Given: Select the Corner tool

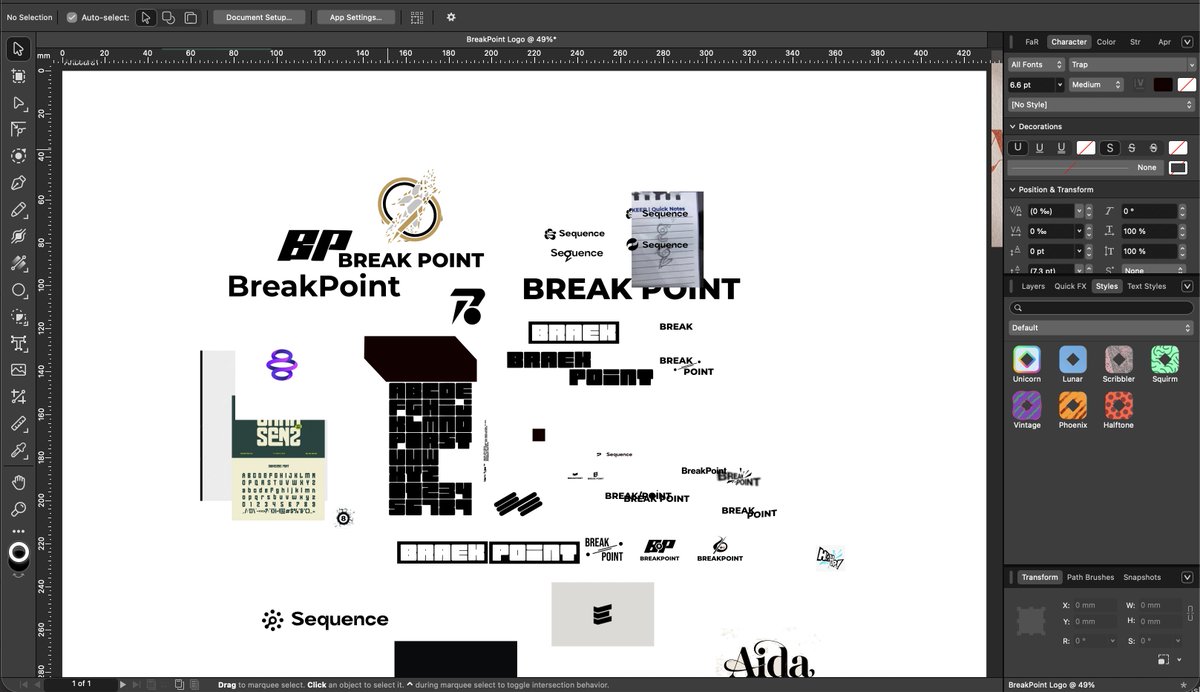Looking at the screenshot, I should coord(18,130).
